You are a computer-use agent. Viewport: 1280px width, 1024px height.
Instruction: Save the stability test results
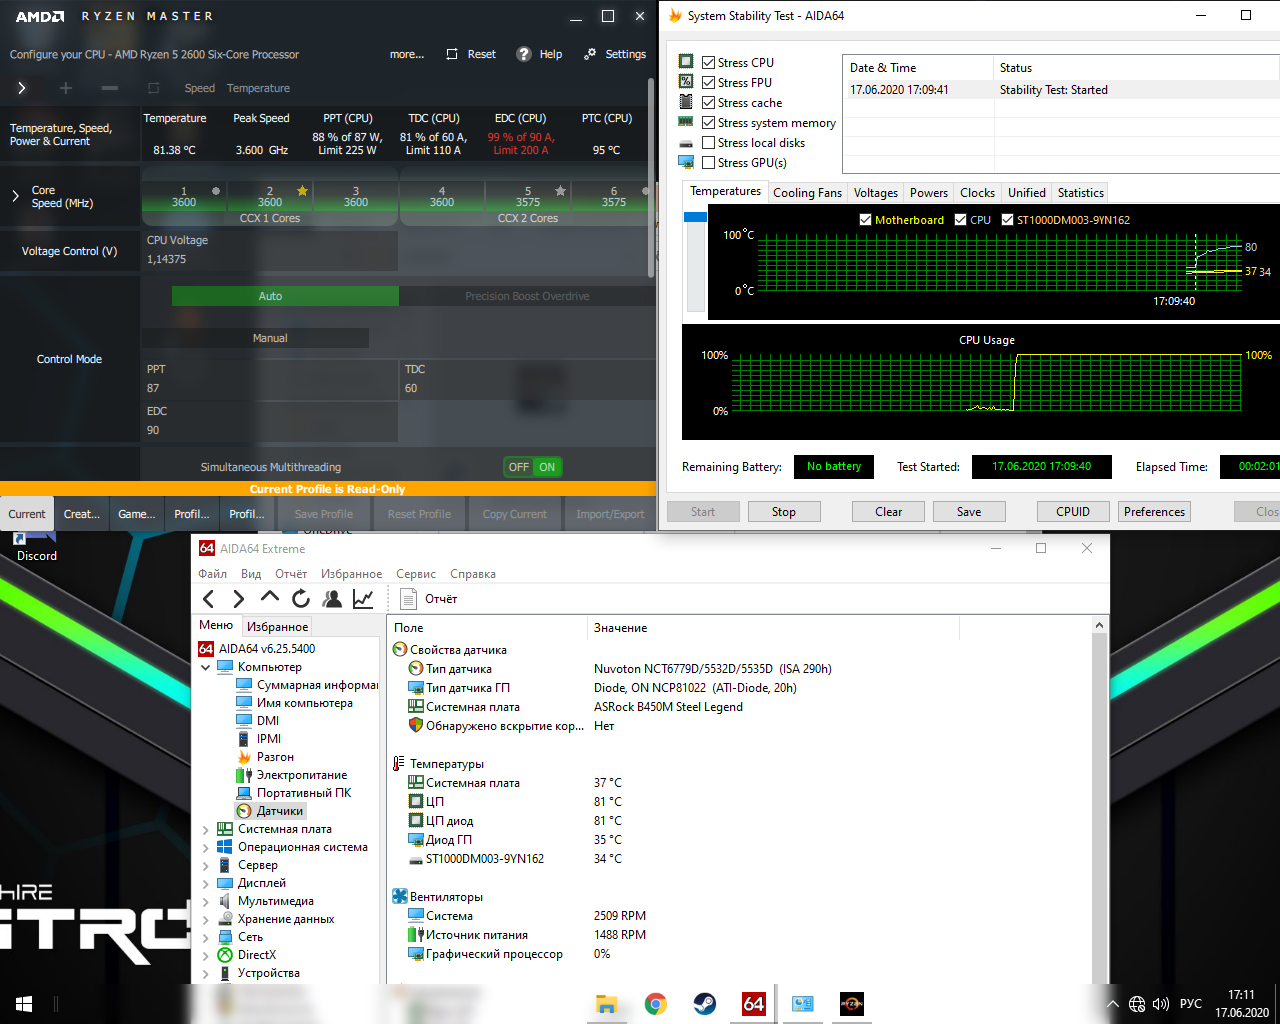[969, 512]
